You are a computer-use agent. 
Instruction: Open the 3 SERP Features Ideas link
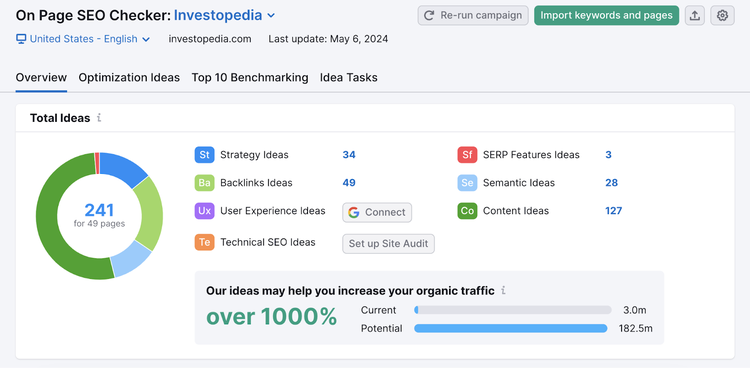coord(608,155)
